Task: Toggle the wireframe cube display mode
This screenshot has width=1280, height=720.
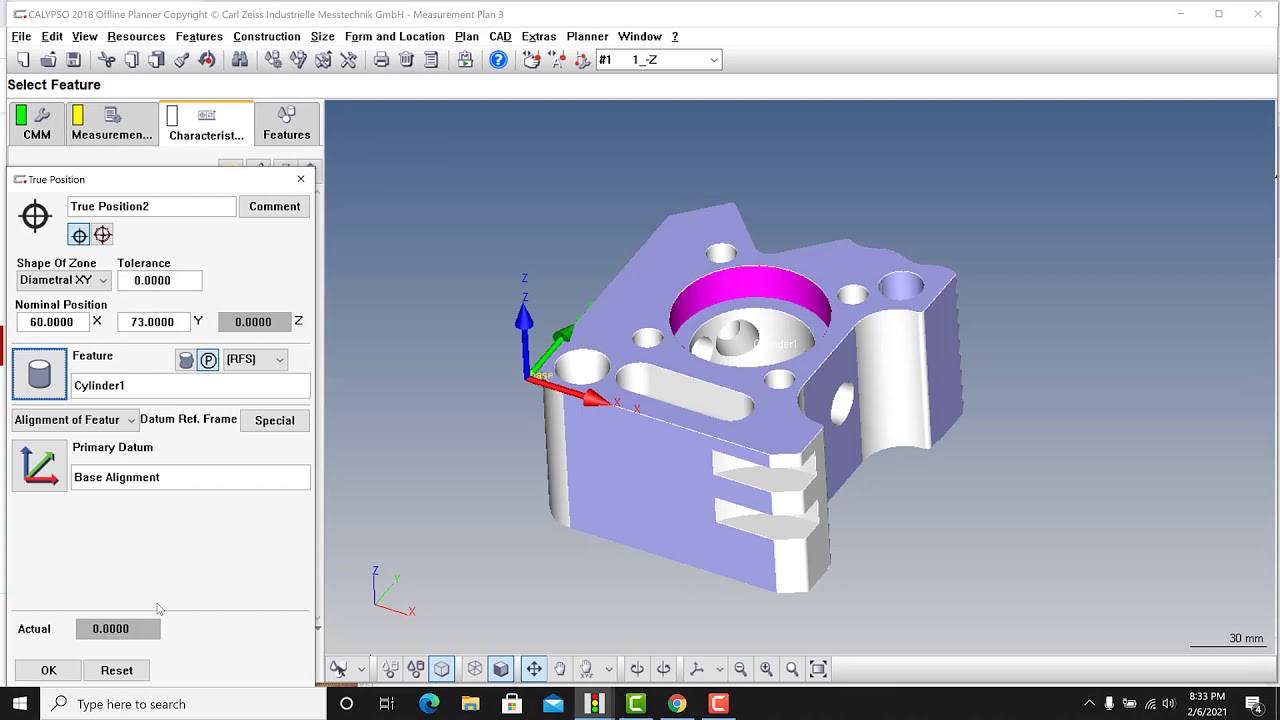Action: (475, 669)
